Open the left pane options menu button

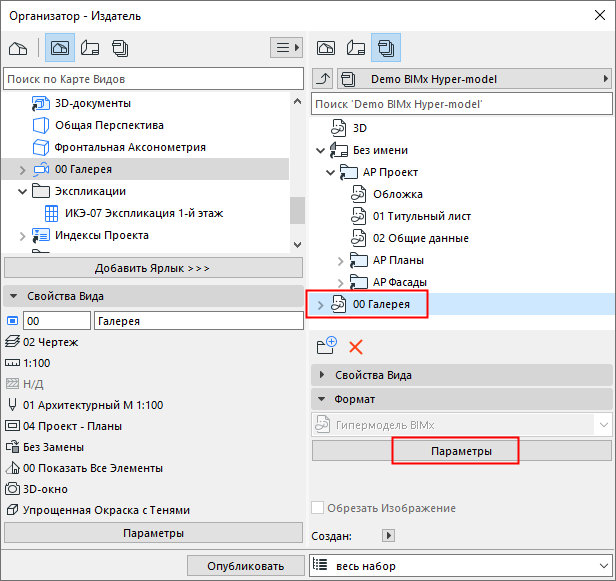tap(286, 48)
